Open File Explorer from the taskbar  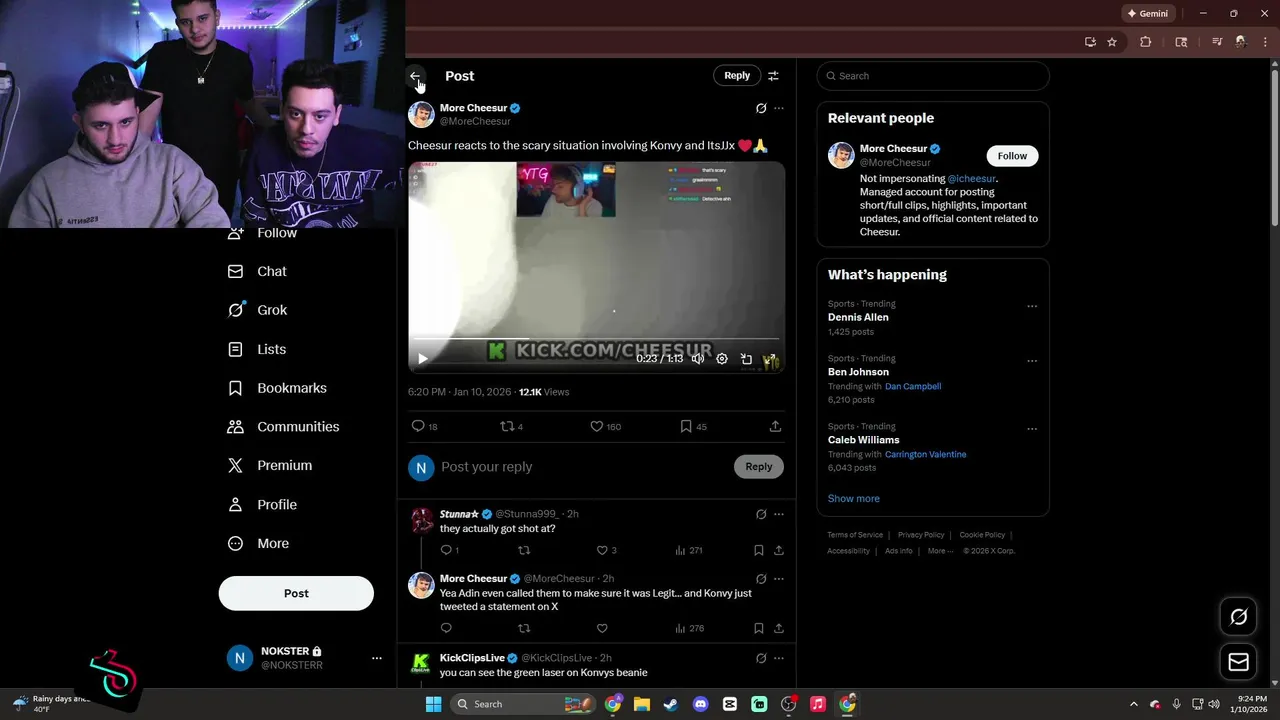642,704
